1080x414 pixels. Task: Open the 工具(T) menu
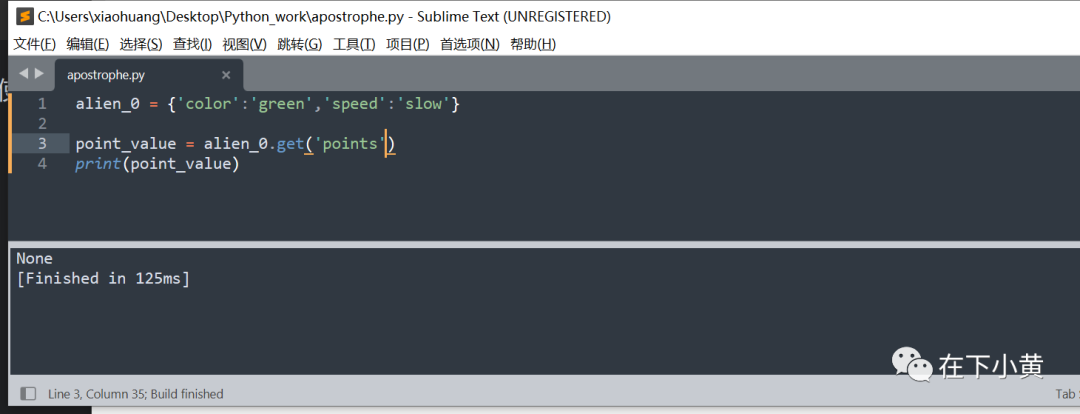point(354,44)
